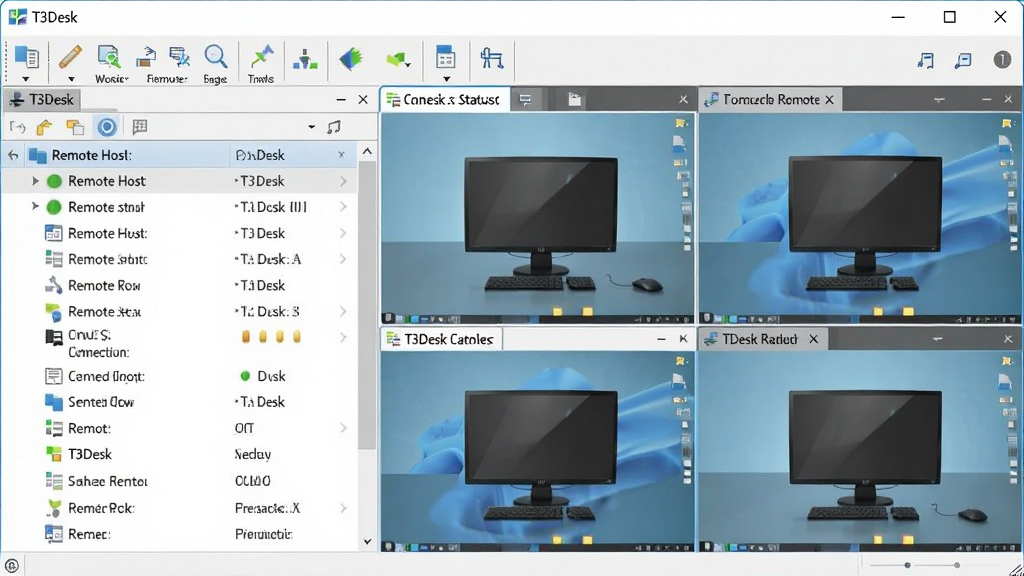Select the 'Senteti Clow' row
This screenshot has height=576, width=1024.
[179, 402]
